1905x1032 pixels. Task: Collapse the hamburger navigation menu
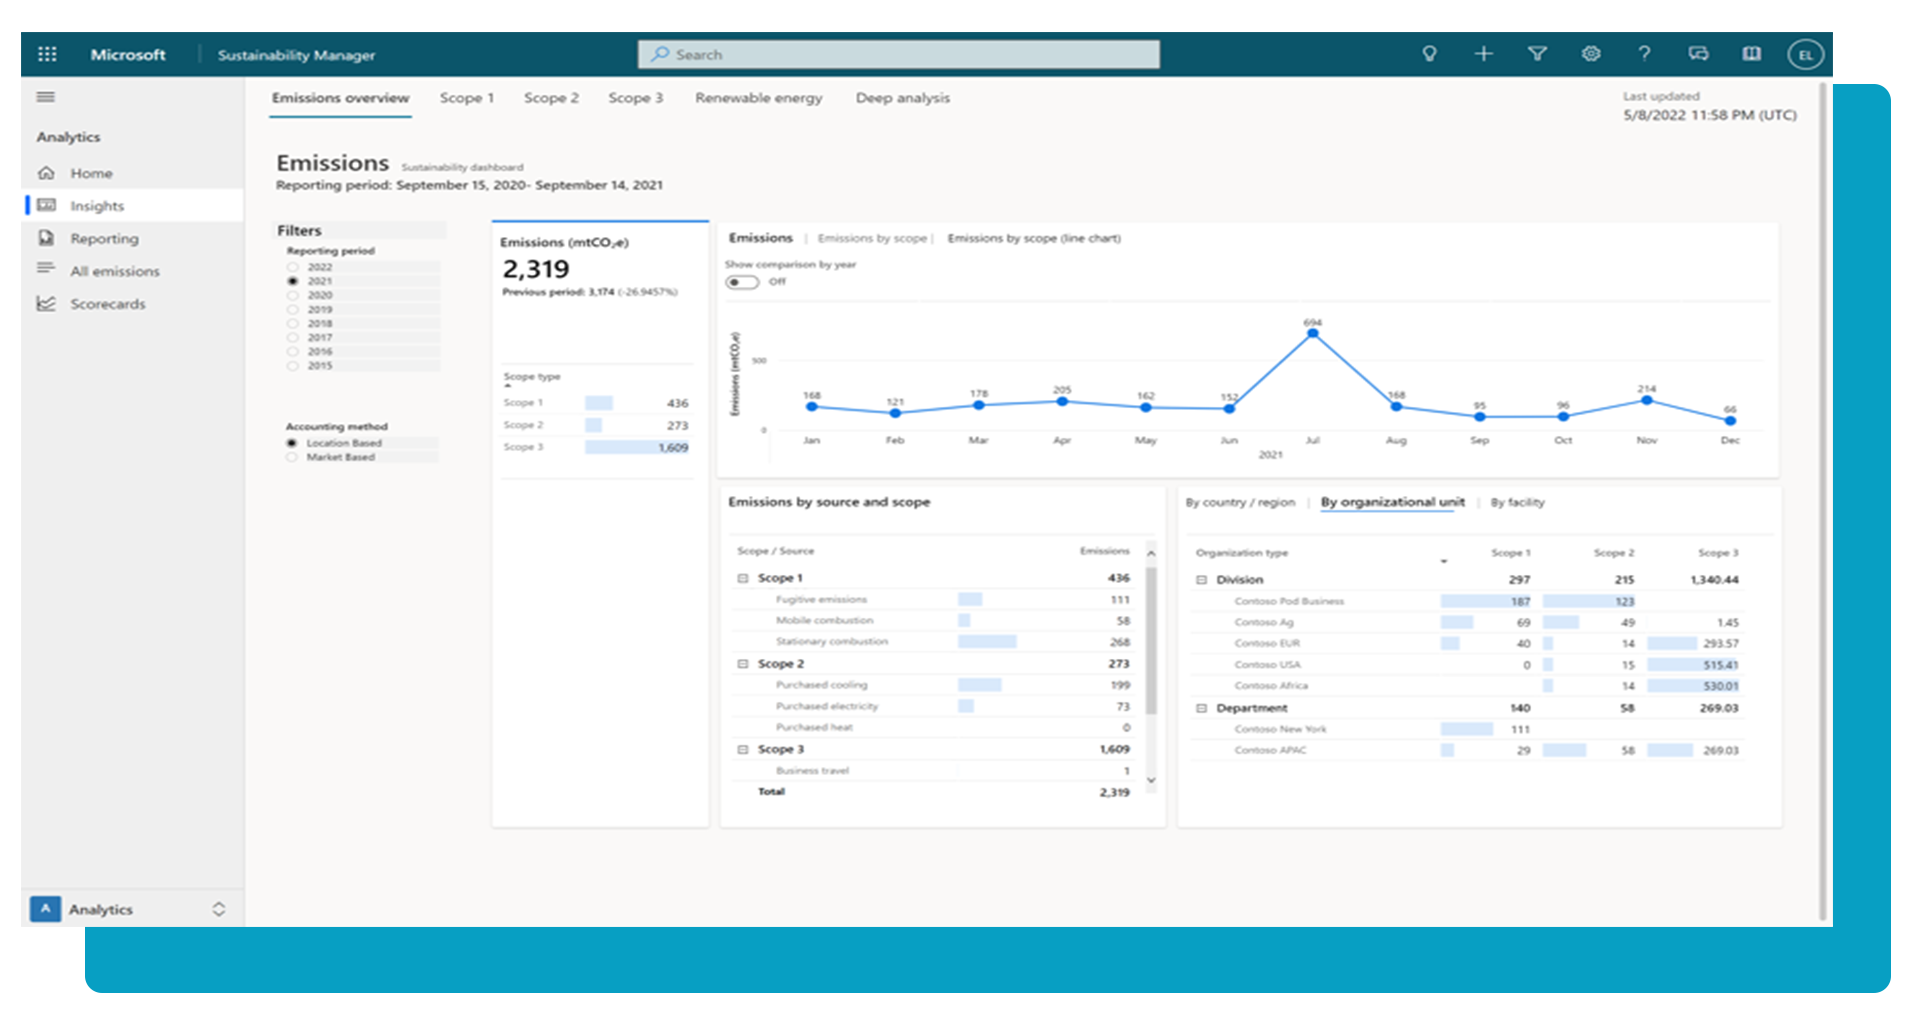point(46,97)
